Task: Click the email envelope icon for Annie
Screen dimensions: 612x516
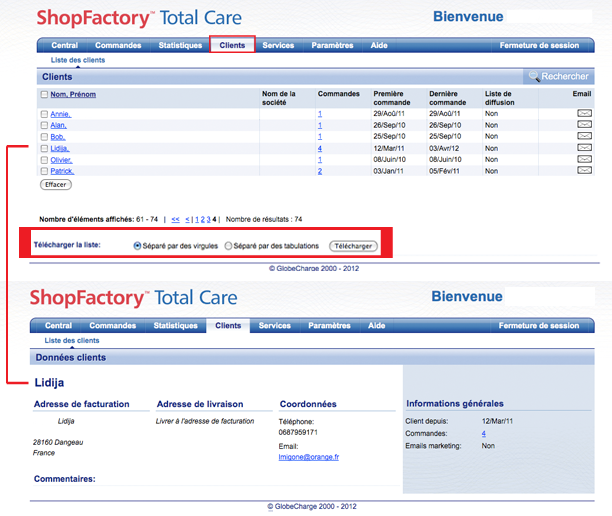Action: (584, 114)
